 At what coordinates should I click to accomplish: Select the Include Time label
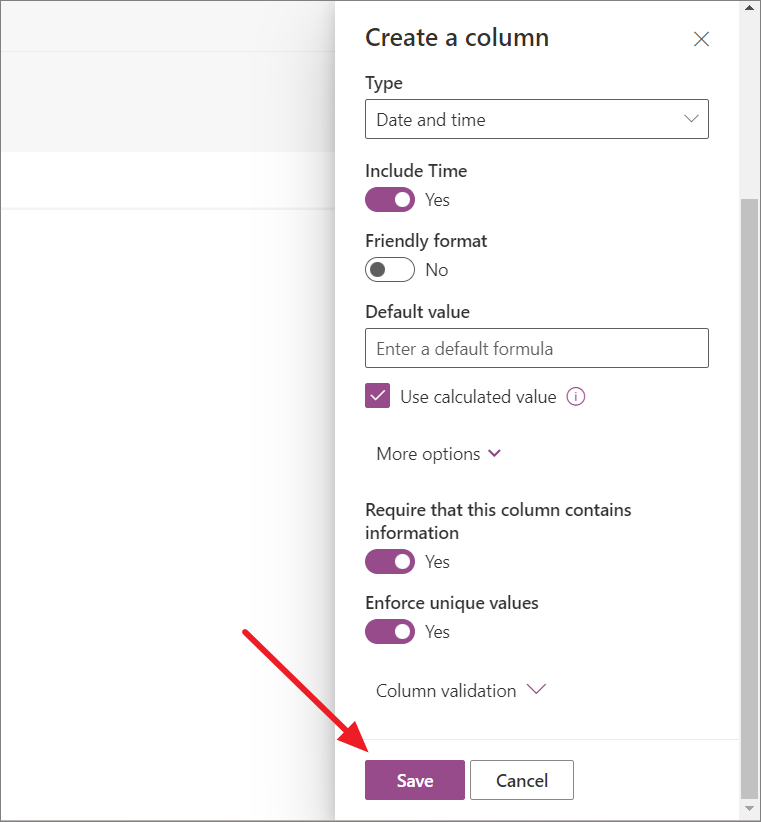(x=416, y=170)
